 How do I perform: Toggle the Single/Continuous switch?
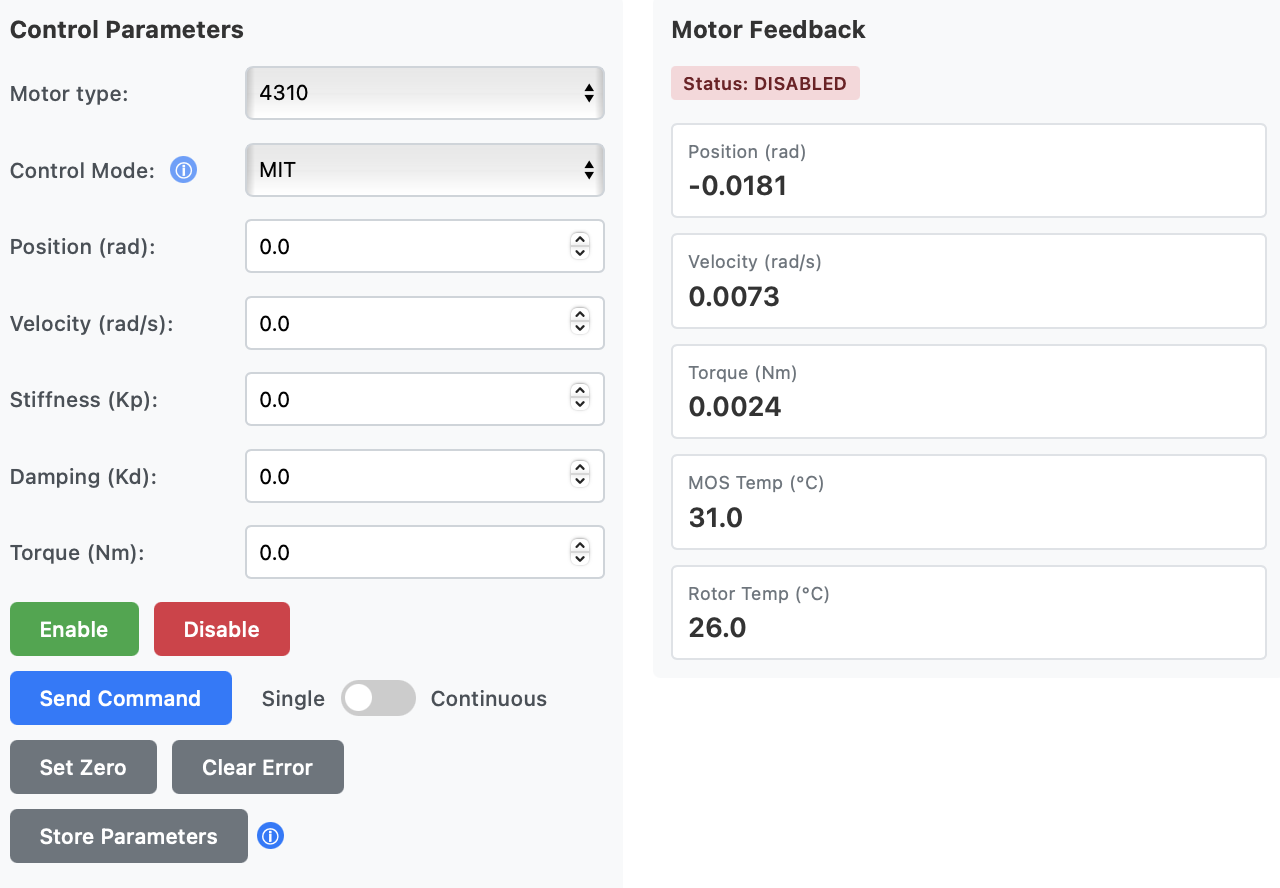click(378, 698)
